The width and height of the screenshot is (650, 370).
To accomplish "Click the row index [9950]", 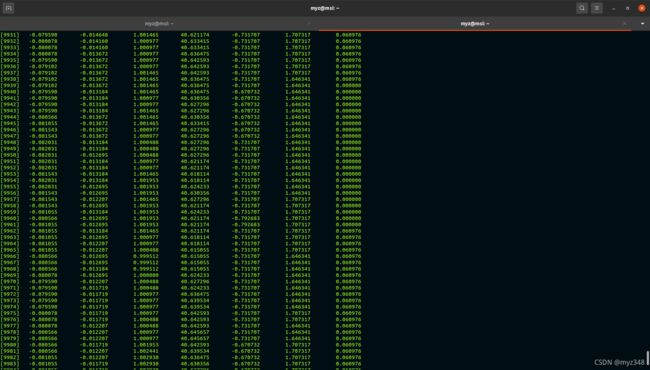I will coord(10,155).
